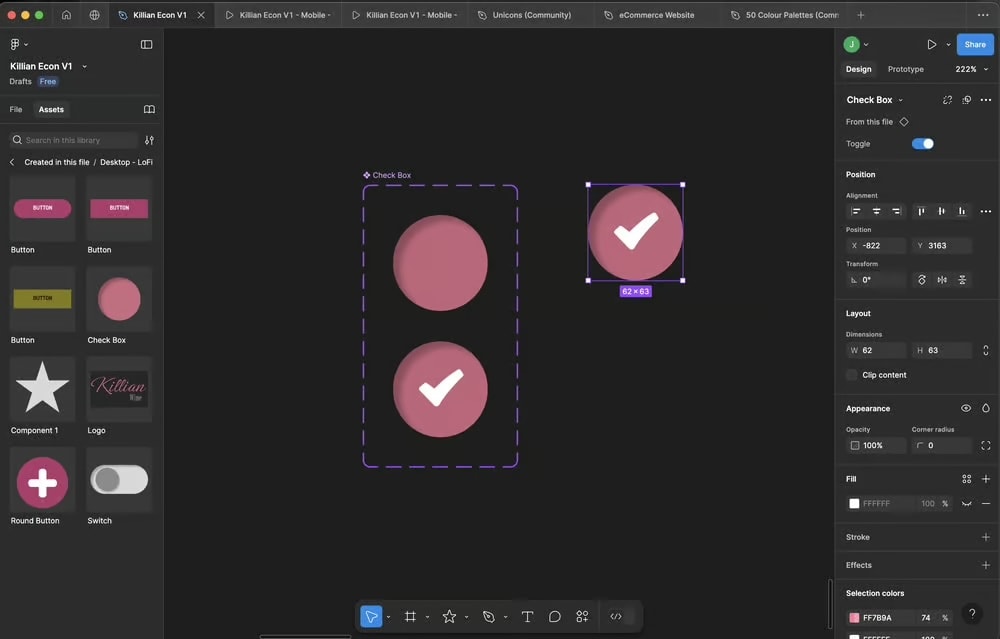
Task: Open the zoom 222% dropdown
Action: [971, 69]
